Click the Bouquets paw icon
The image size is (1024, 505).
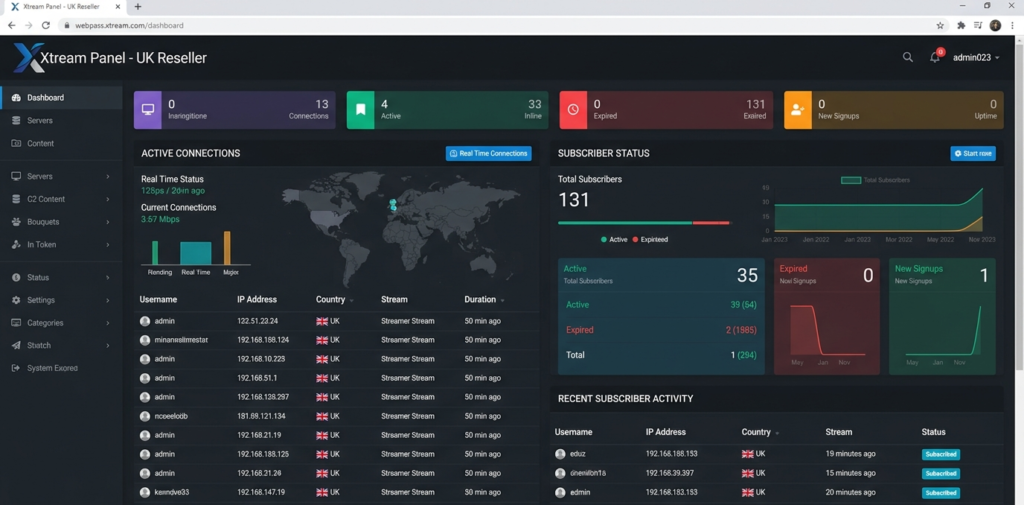click(16, 222)
